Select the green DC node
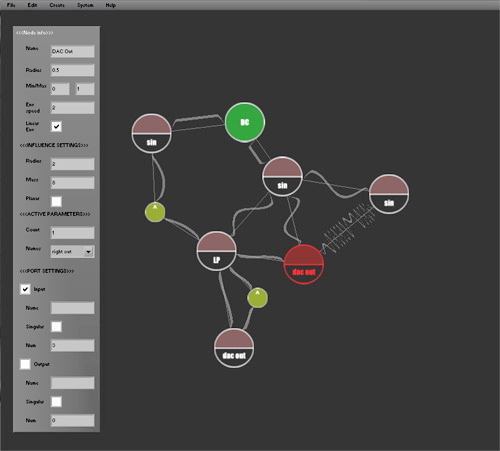 pyautogui.click(x=245, y=122)
